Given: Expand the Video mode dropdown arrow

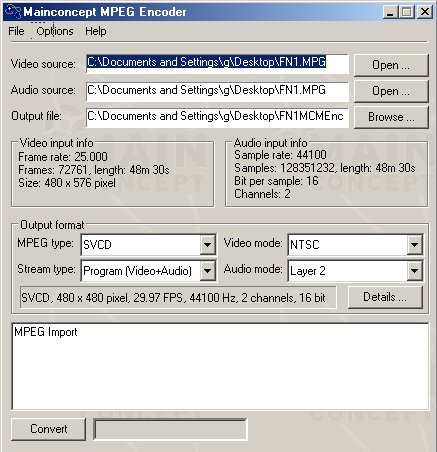Looking at the screenshot, I should (414, 245).
